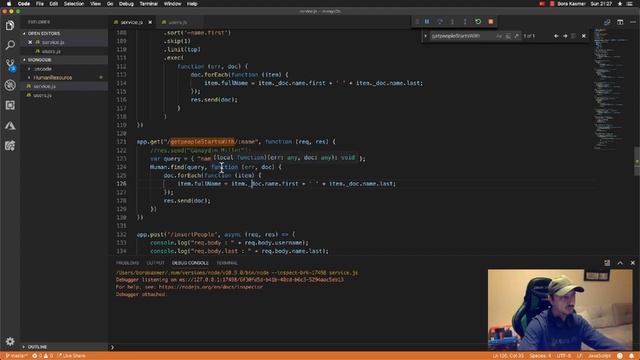The height and width of the screenshot is (360, 640).
Task: Open the Selection menu in menu bar
Action: tap(74, 4)
